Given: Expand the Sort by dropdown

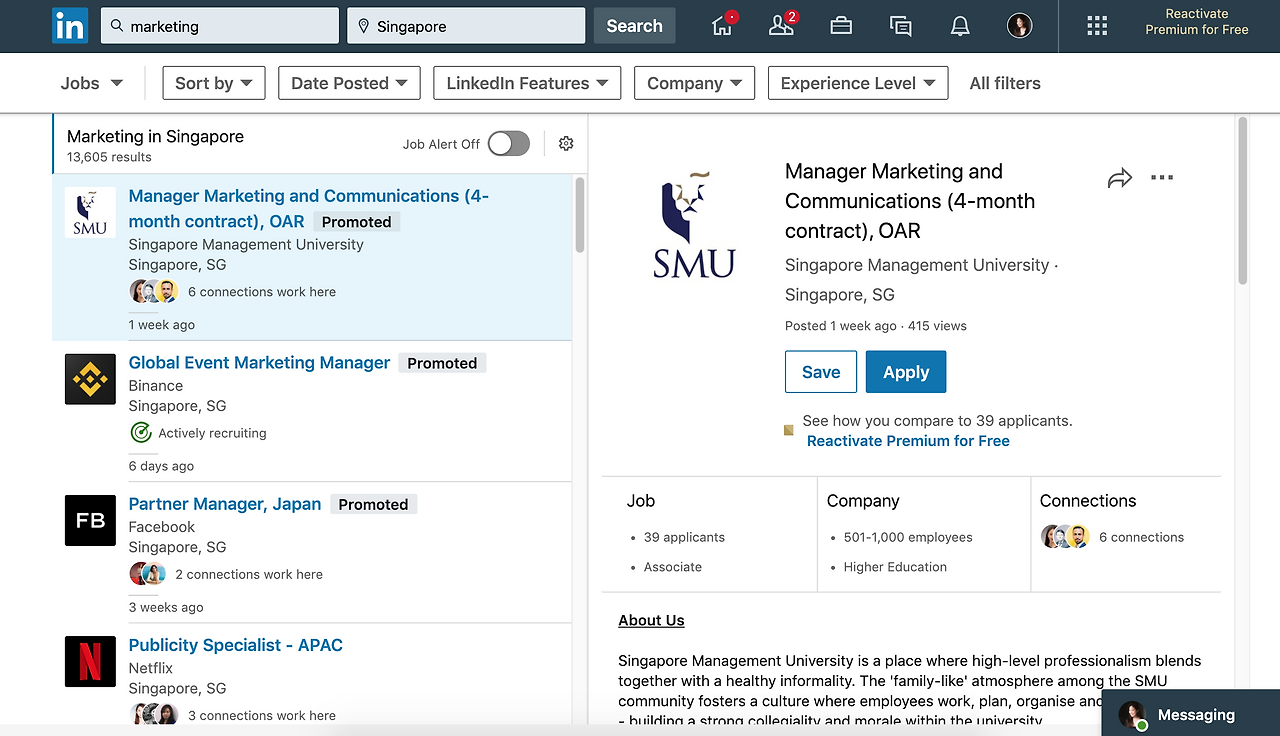Looking at the screenshot, I should coord(214,83).
